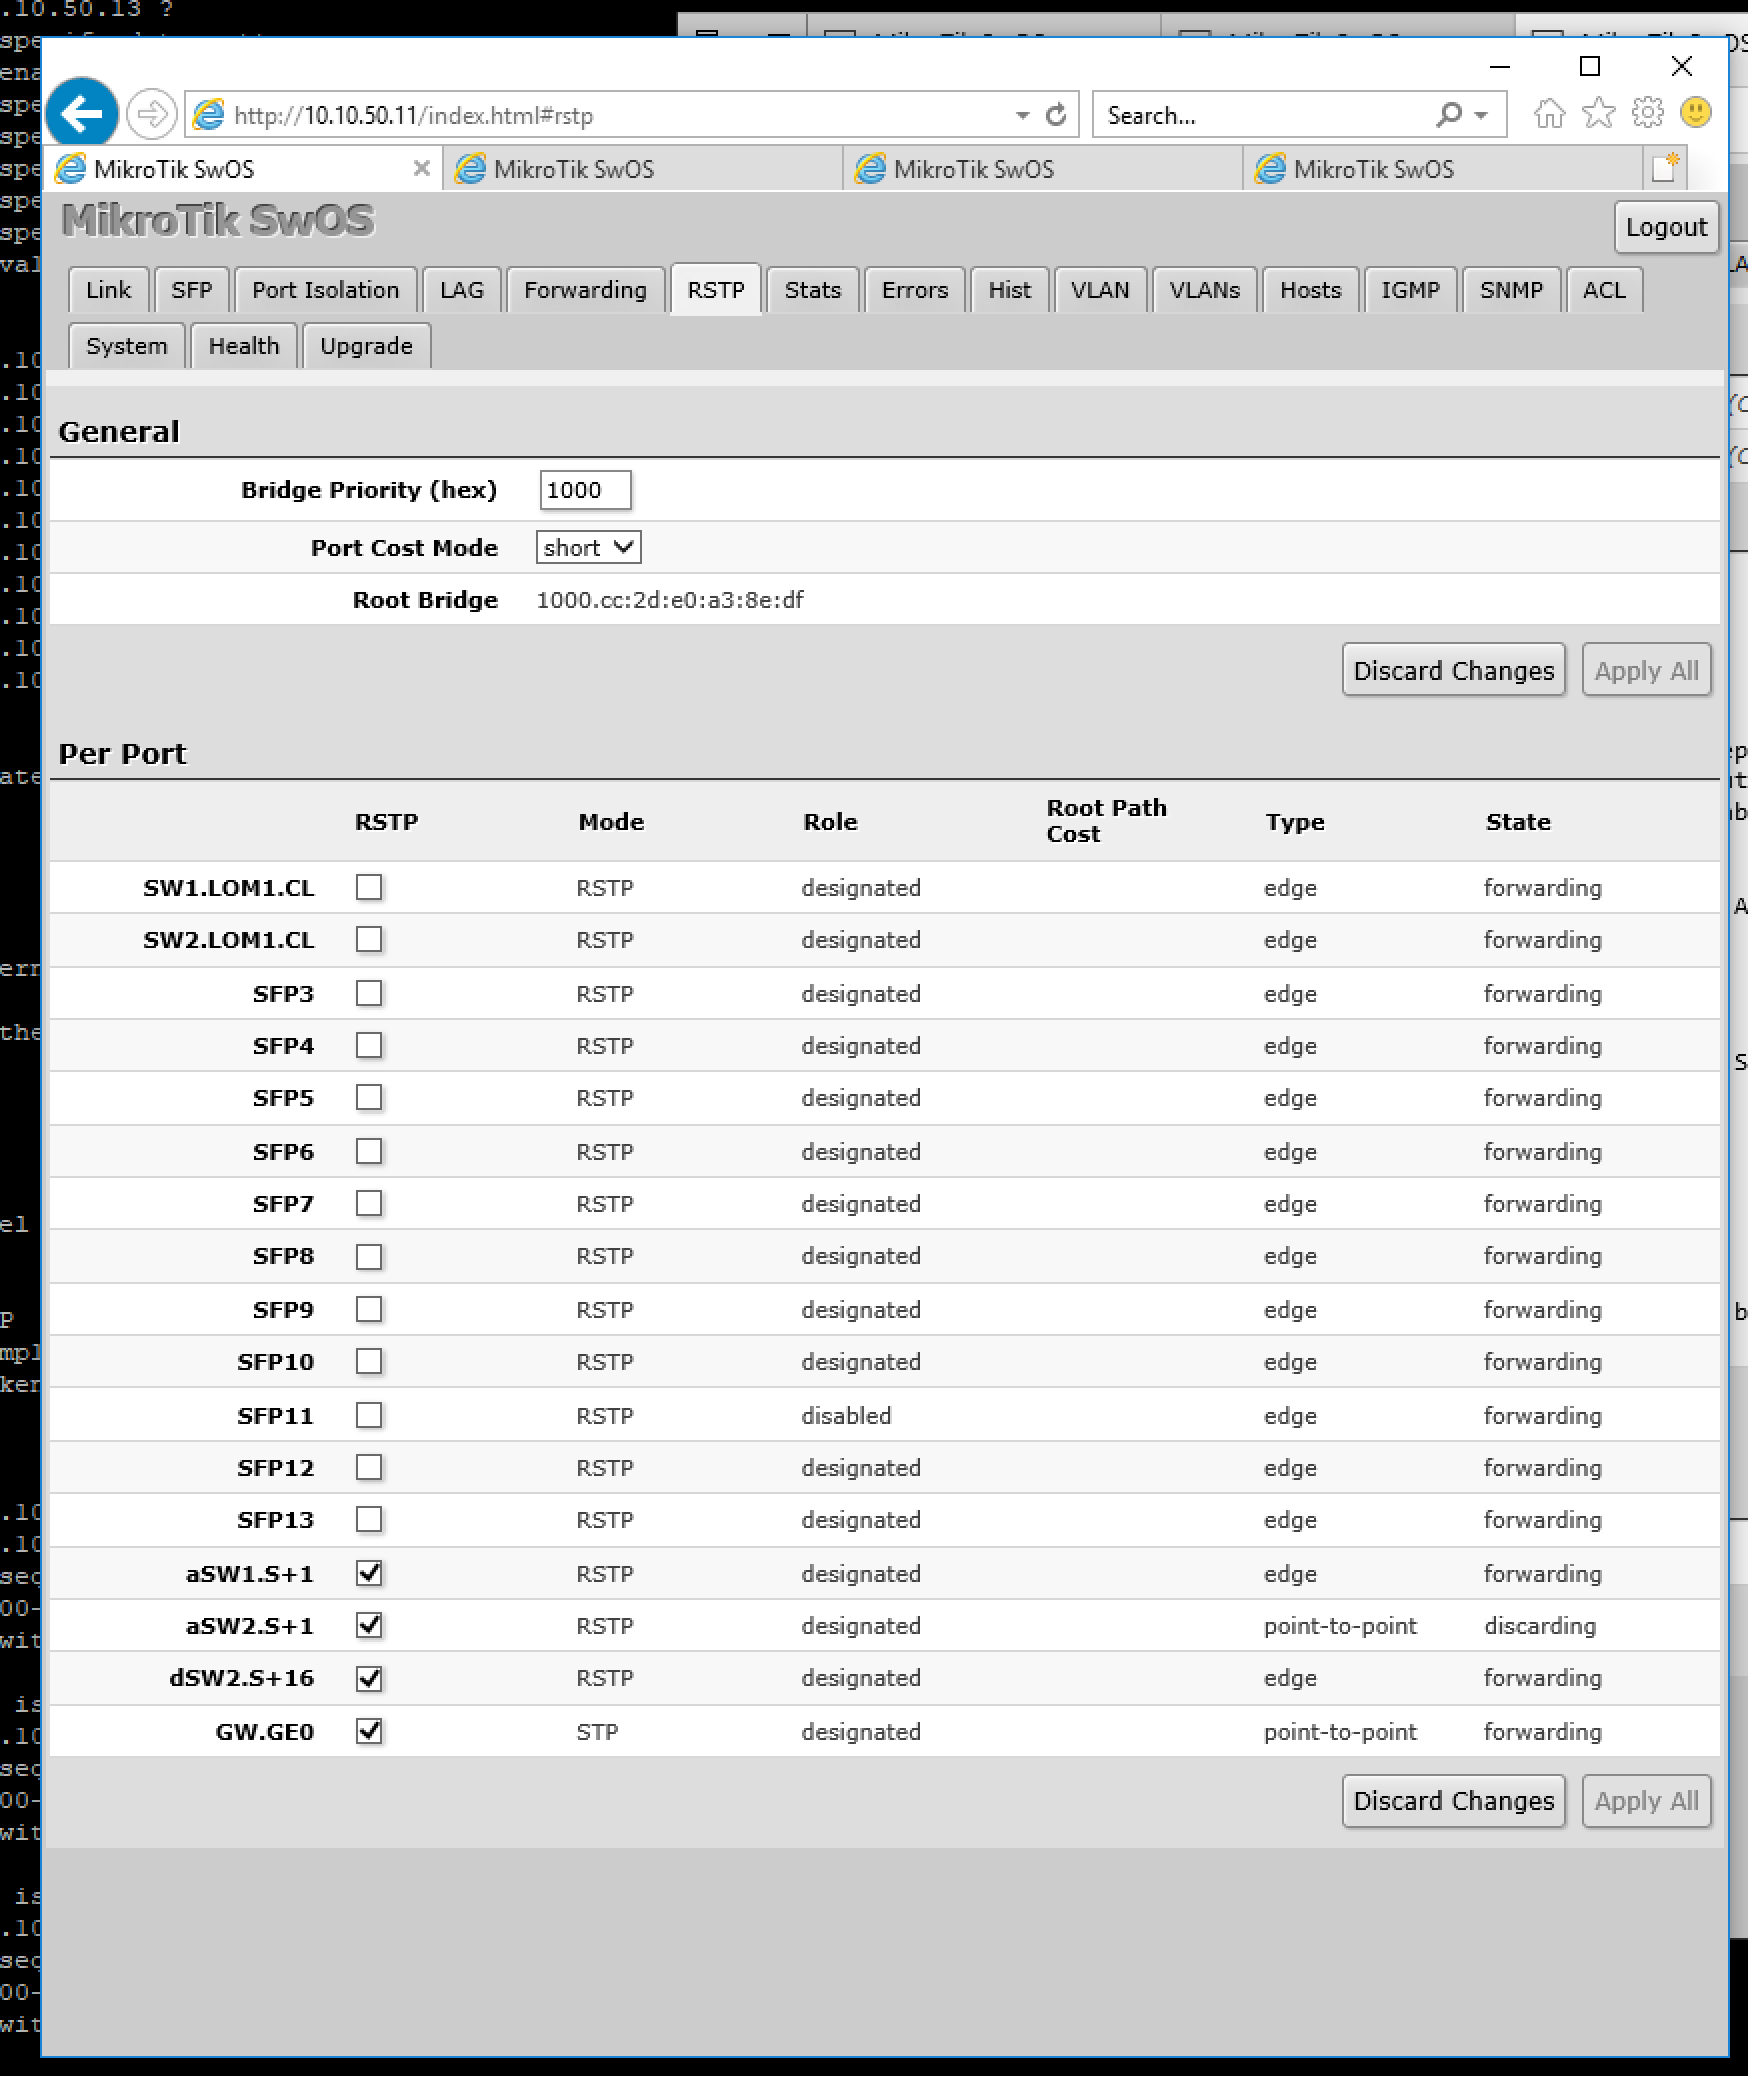The width and height of the screenshot is (1748, 2076).
Task: Tick the SFP9 RSTP checkbox
Action: [x=369, y=1309]
